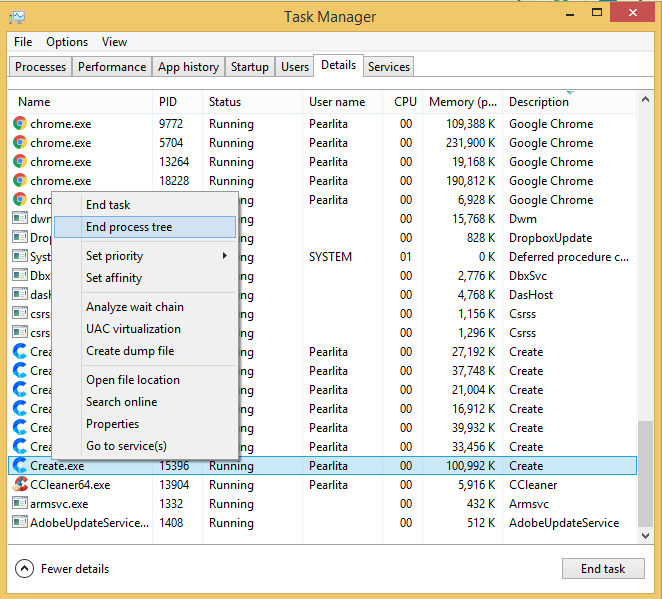
Task: Click the Create icon in the 21,004 K row
Action: click(x=20, y=389)
